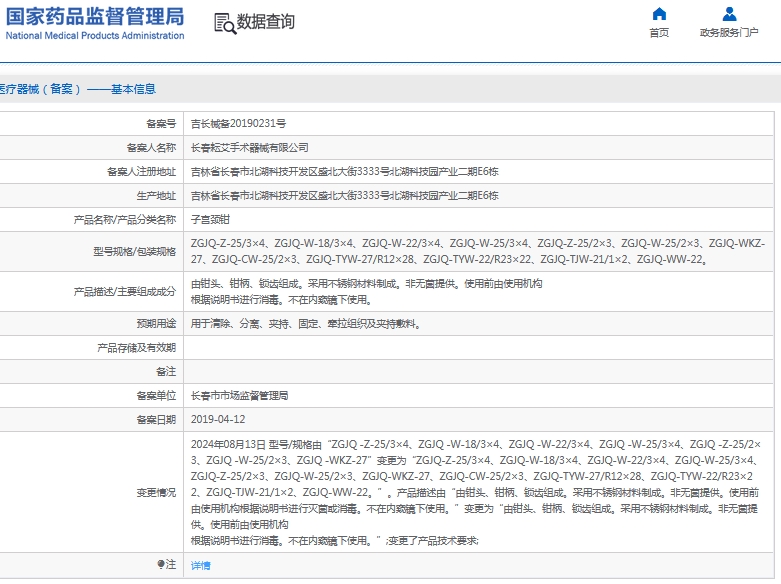Screen dimensions: 781x584
Task: Click the 产品名称/产品分类名称 row label
Action: tap(125, 219)
